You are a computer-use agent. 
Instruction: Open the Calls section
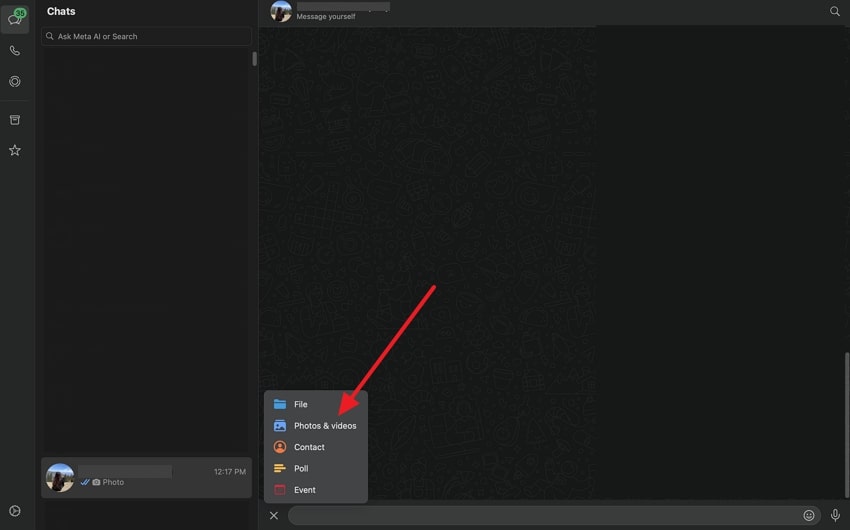tap(15, 50)
